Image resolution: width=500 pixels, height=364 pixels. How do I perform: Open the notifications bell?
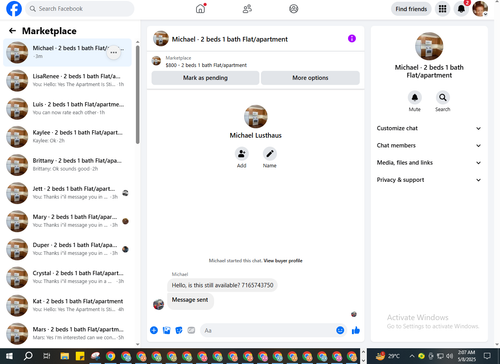(461, 9)
